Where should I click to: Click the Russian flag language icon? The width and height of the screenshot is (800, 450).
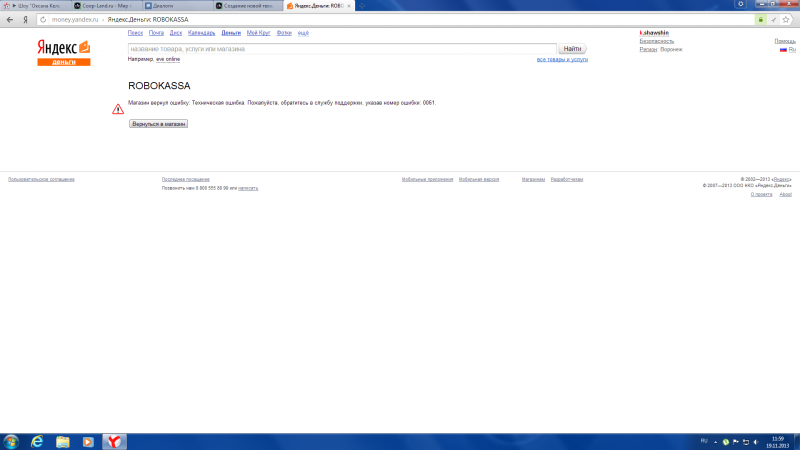783,50
